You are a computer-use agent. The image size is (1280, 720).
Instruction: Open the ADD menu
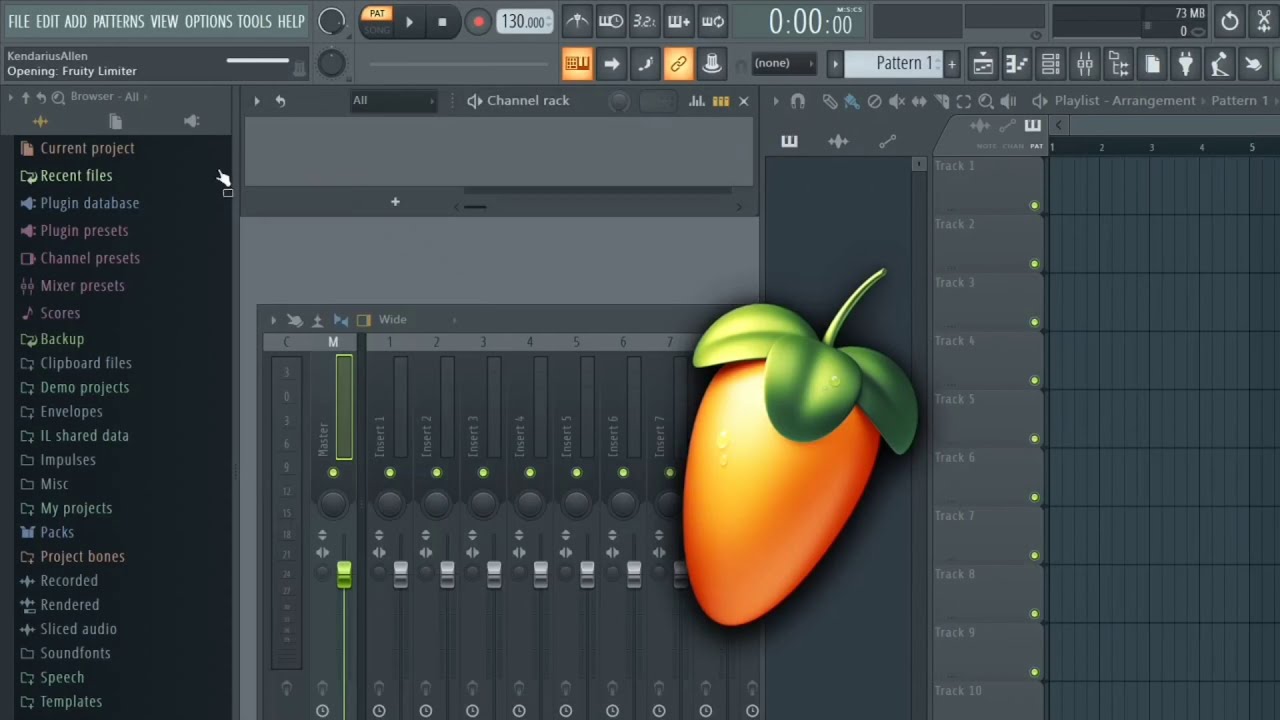tap(76, 21)
